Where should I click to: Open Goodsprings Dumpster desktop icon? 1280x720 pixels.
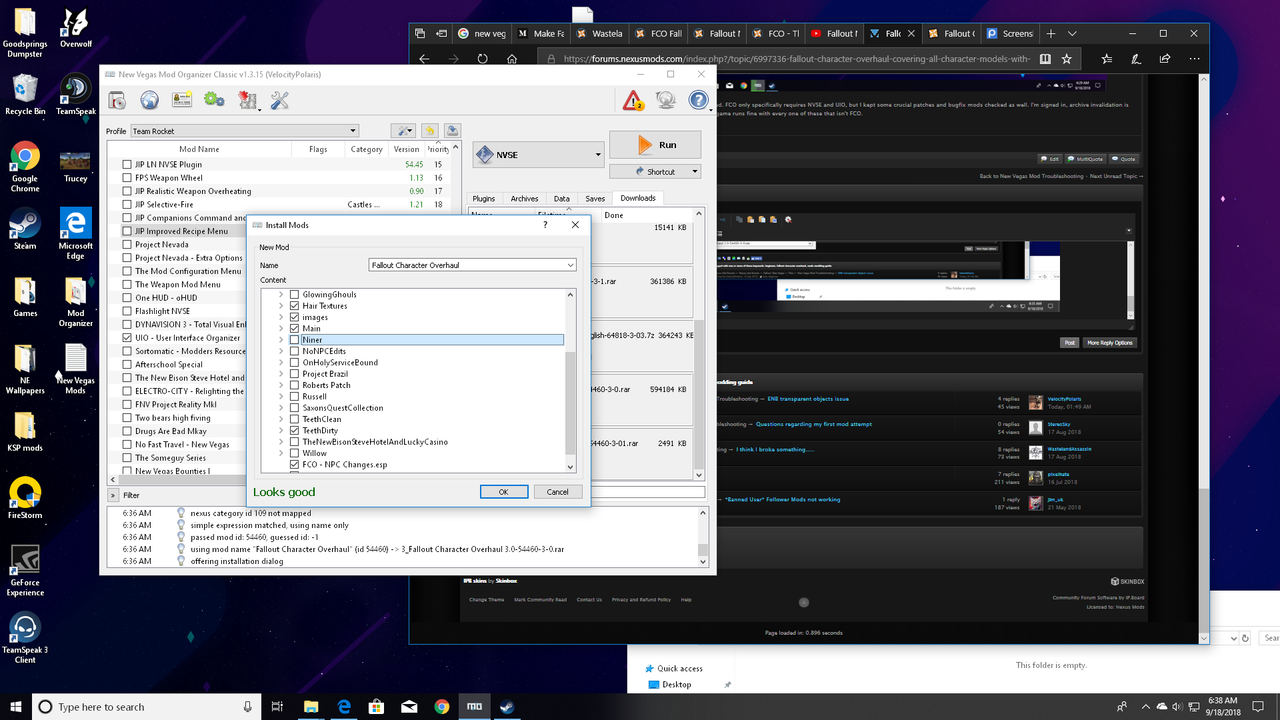click(x=25, y=33)
